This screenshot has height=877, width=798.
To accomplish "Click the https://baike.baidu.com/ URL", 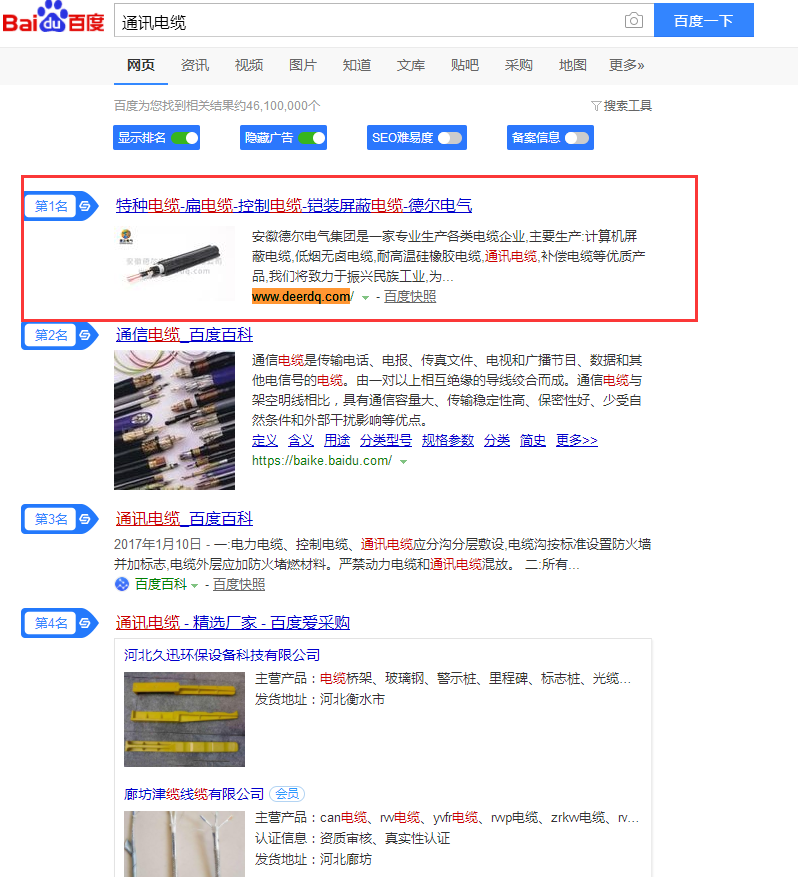I will click(322, 460).
